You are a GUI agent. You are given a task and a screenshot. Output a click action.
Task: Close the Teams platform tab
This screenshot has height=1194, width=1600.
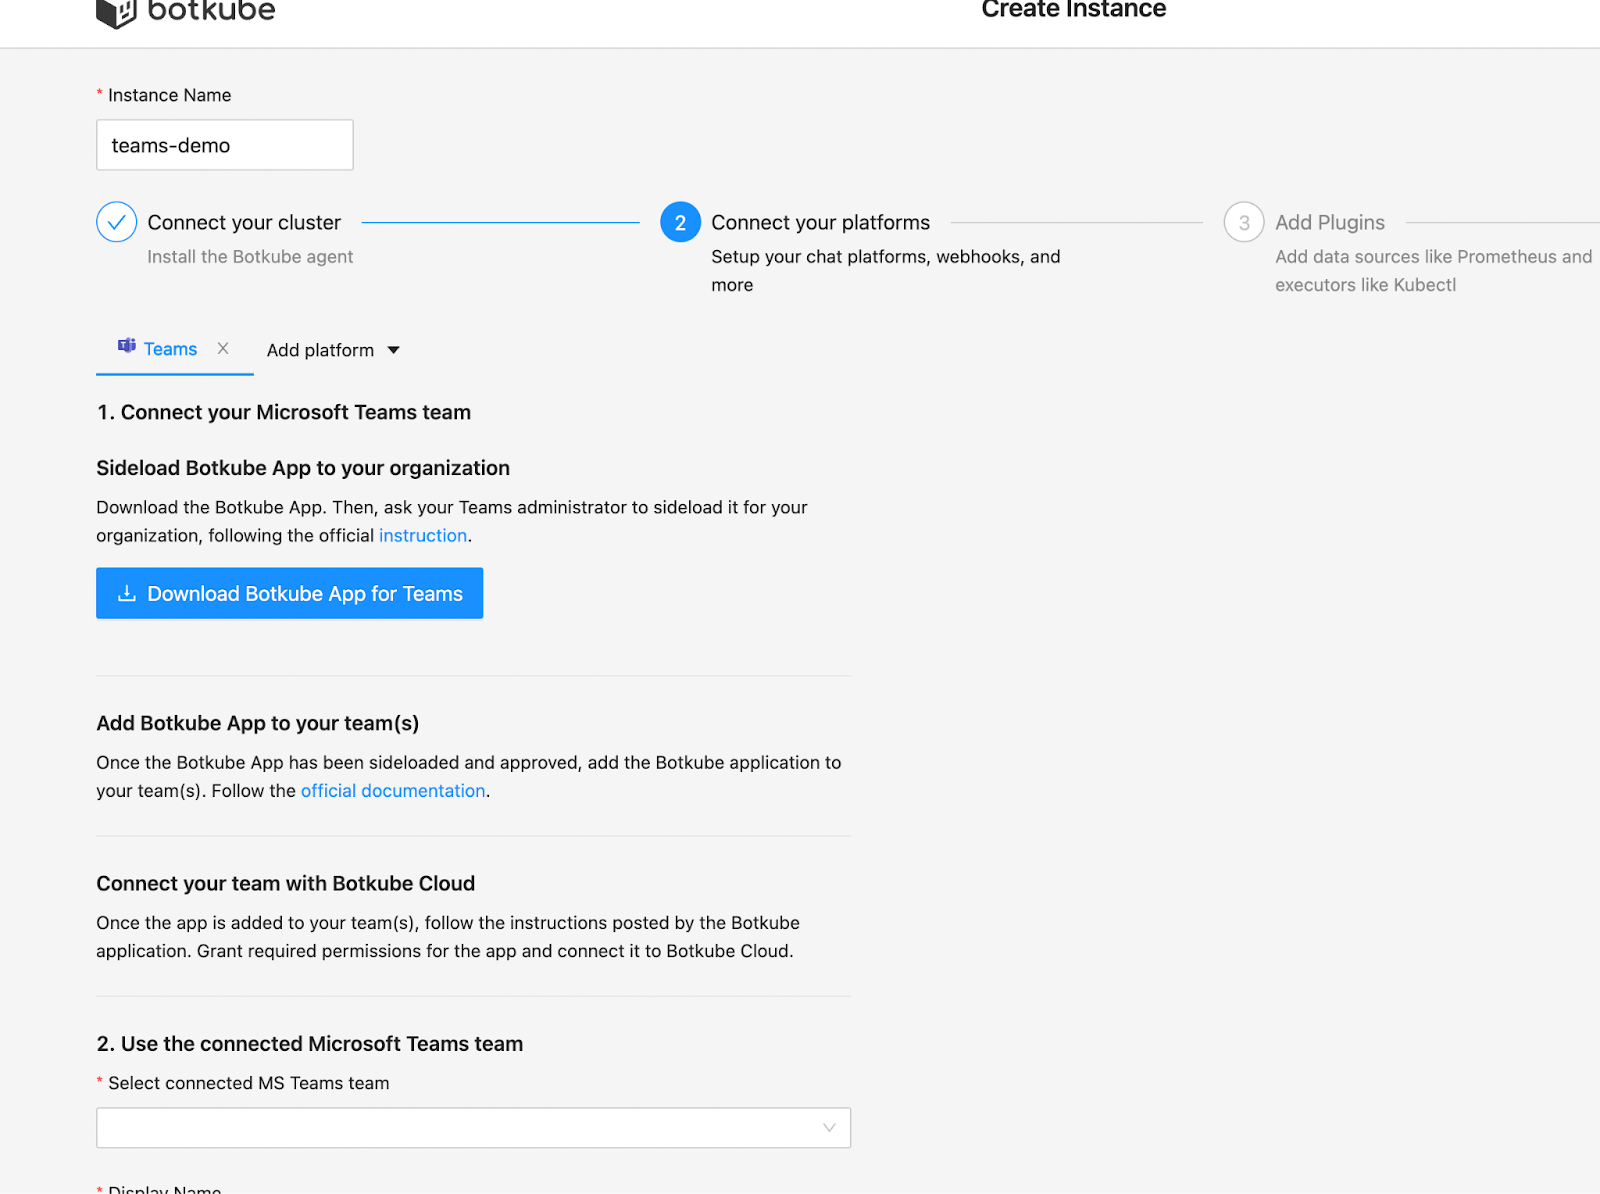pyautogui.click(x=223, y=348)
